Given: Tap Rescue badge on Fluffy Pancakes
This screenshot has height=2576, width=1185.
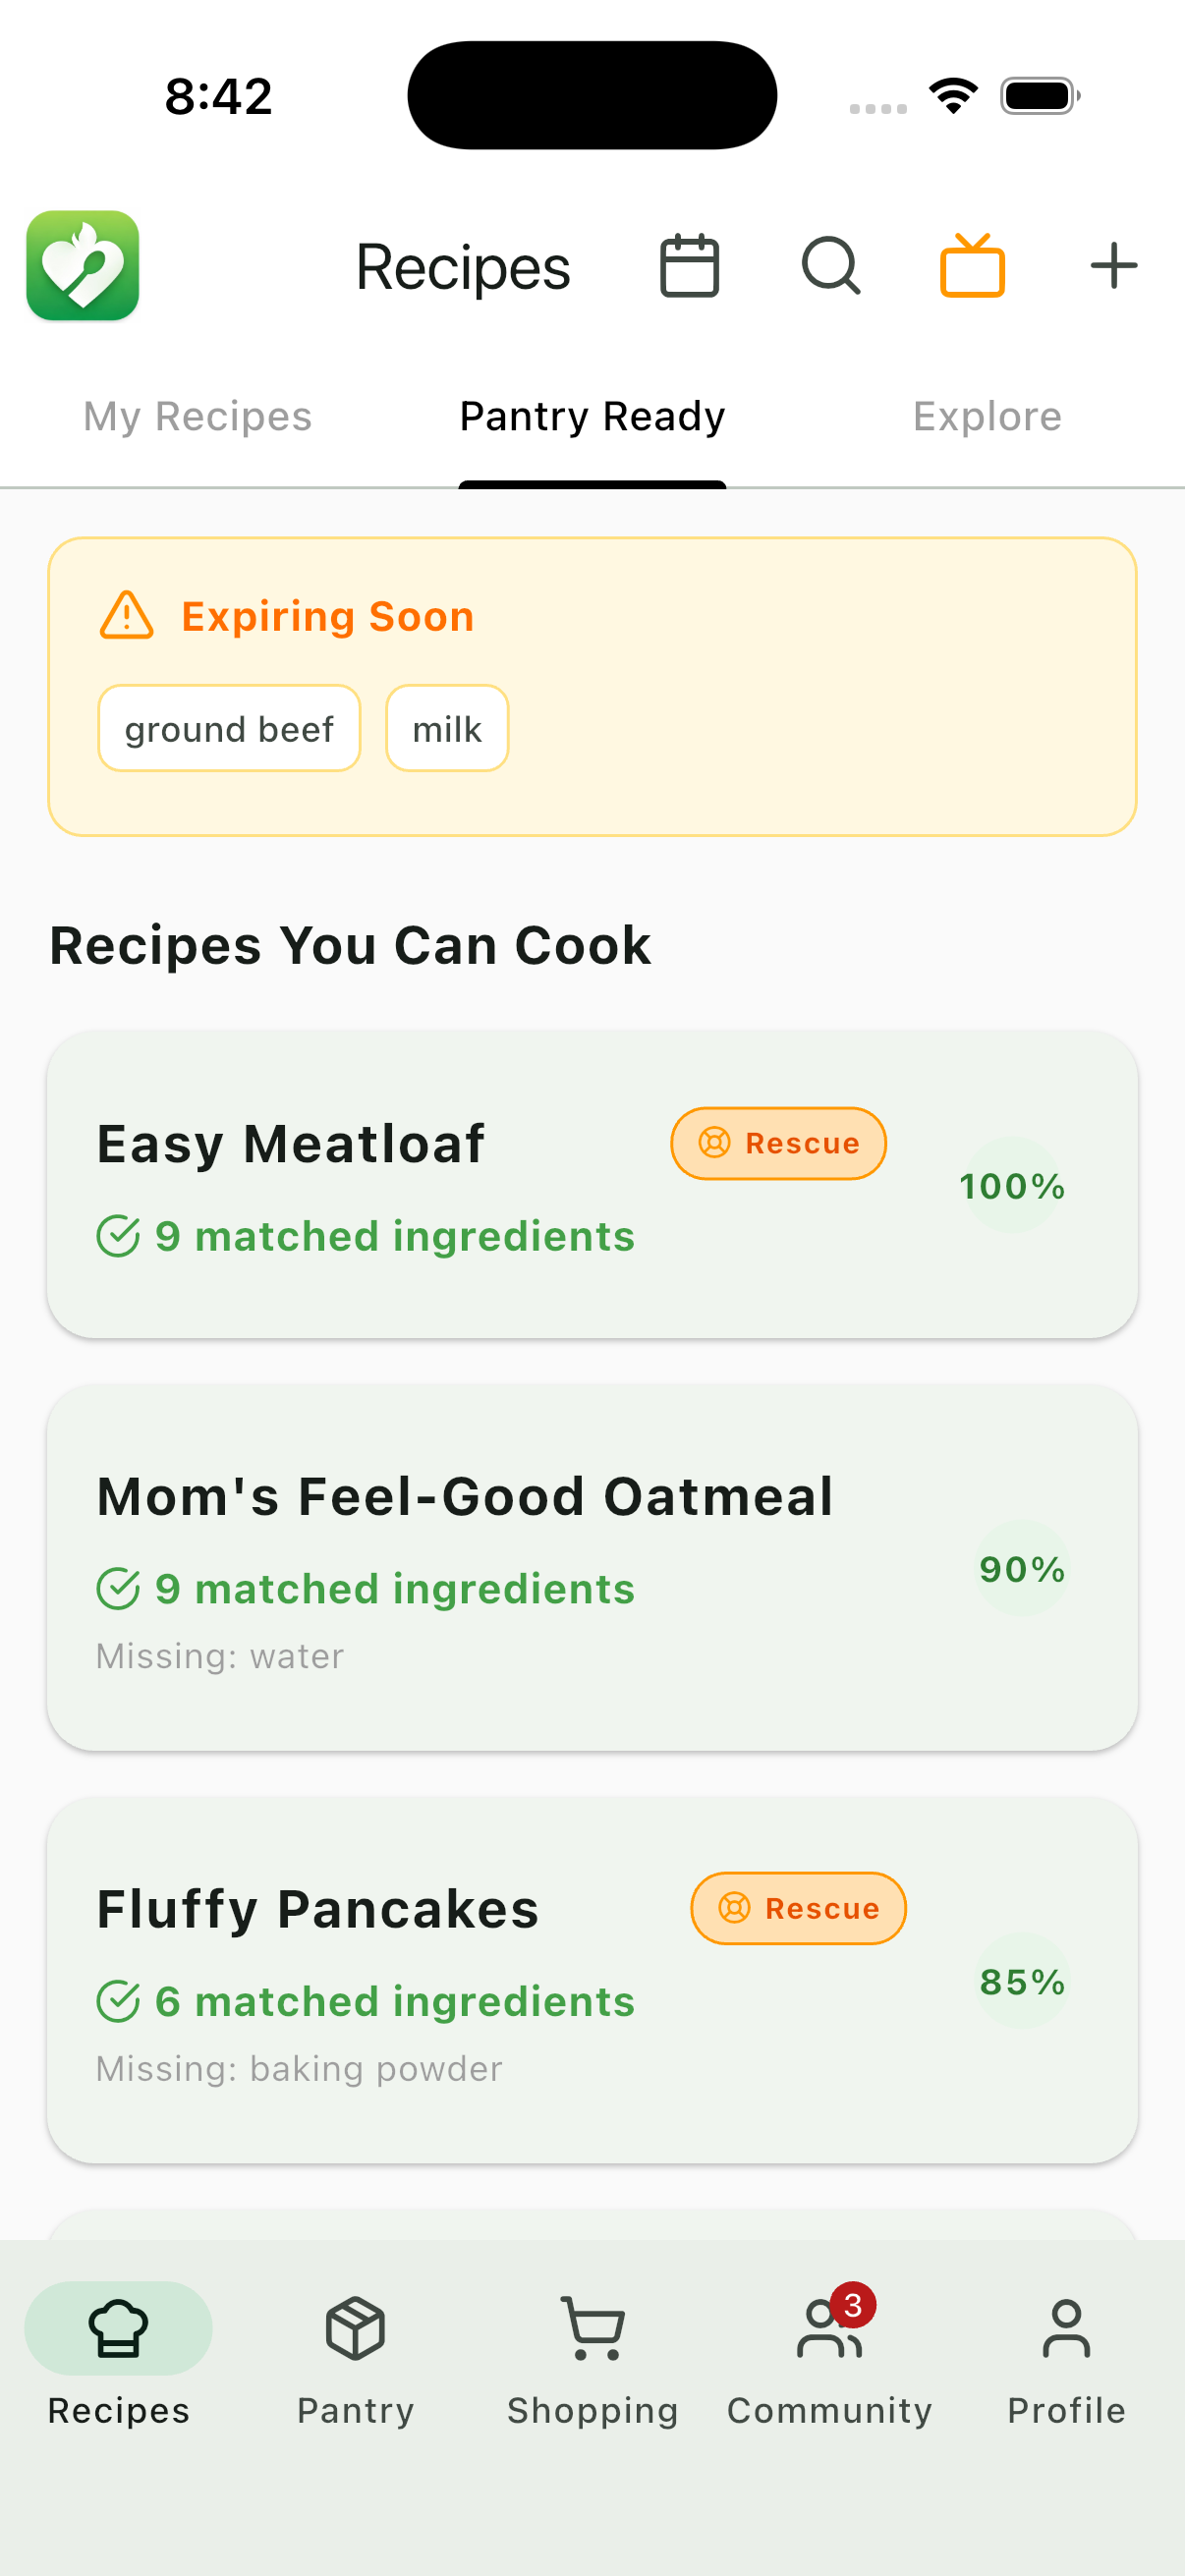Looking at the screenshot, I should 798,1908.
